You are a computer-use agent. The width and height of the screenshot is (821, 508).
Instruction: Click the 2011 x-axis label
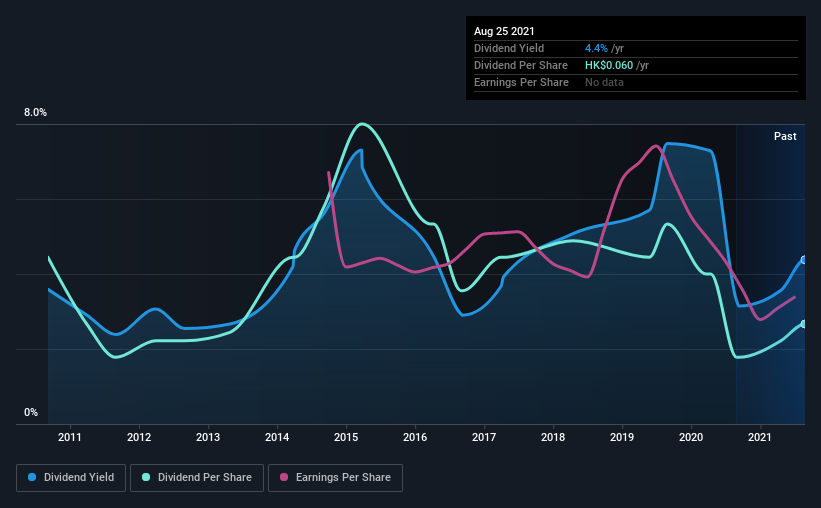pos(70,437)
